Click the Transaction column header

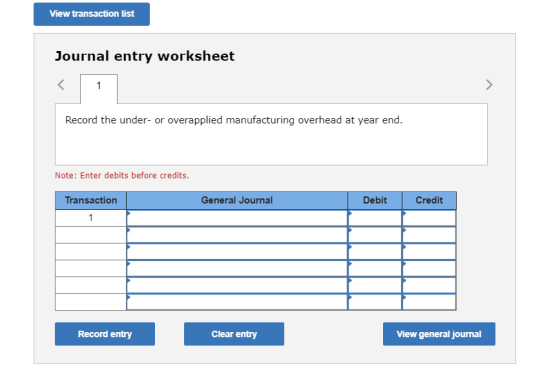91,200
